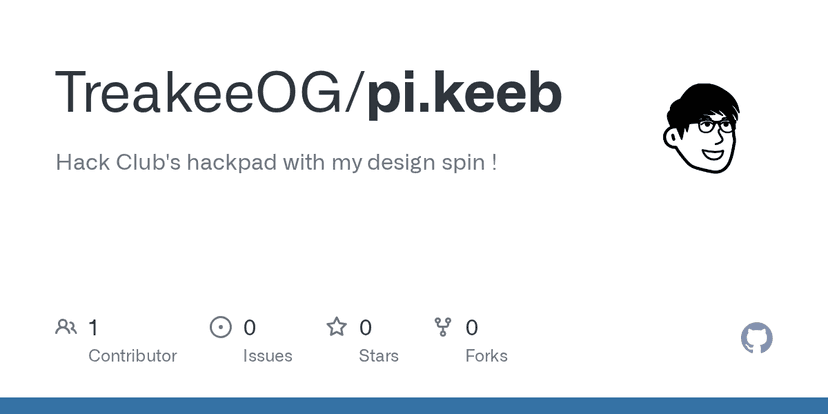This screenshot has width=828, height=414.
Task: Click the Forks label
Action: (x=486, y=356)
